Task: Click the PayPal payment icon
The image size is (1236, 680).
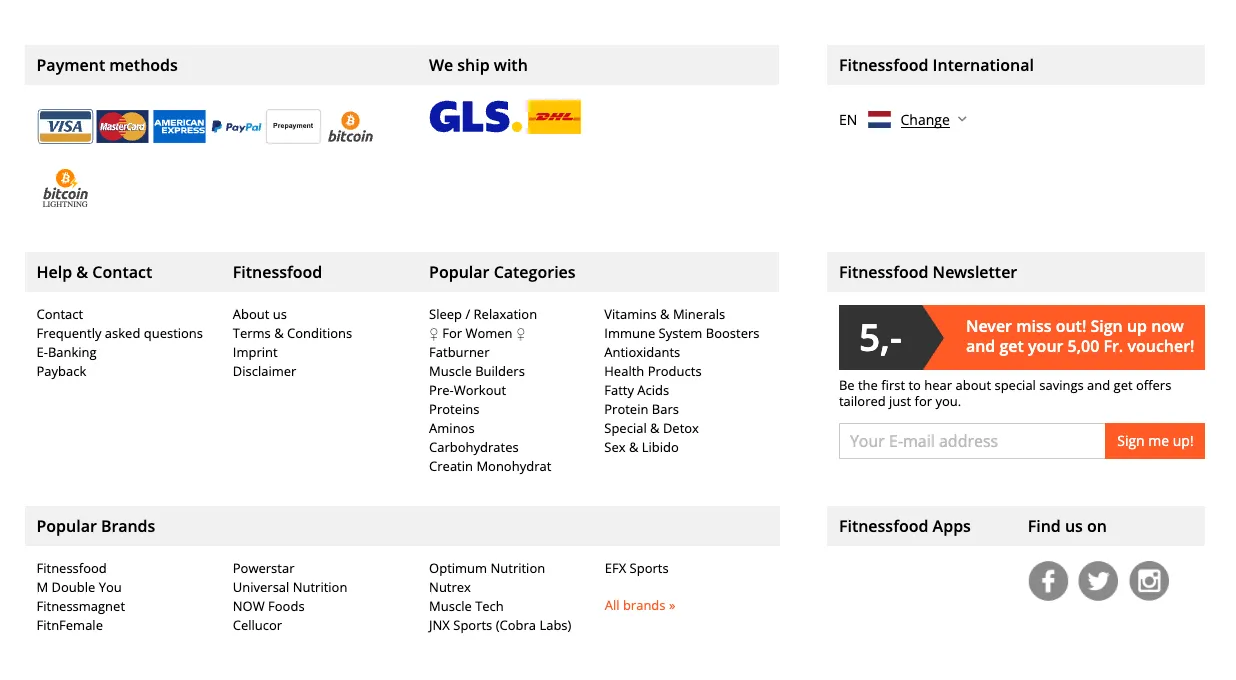Action: point(236,127)
